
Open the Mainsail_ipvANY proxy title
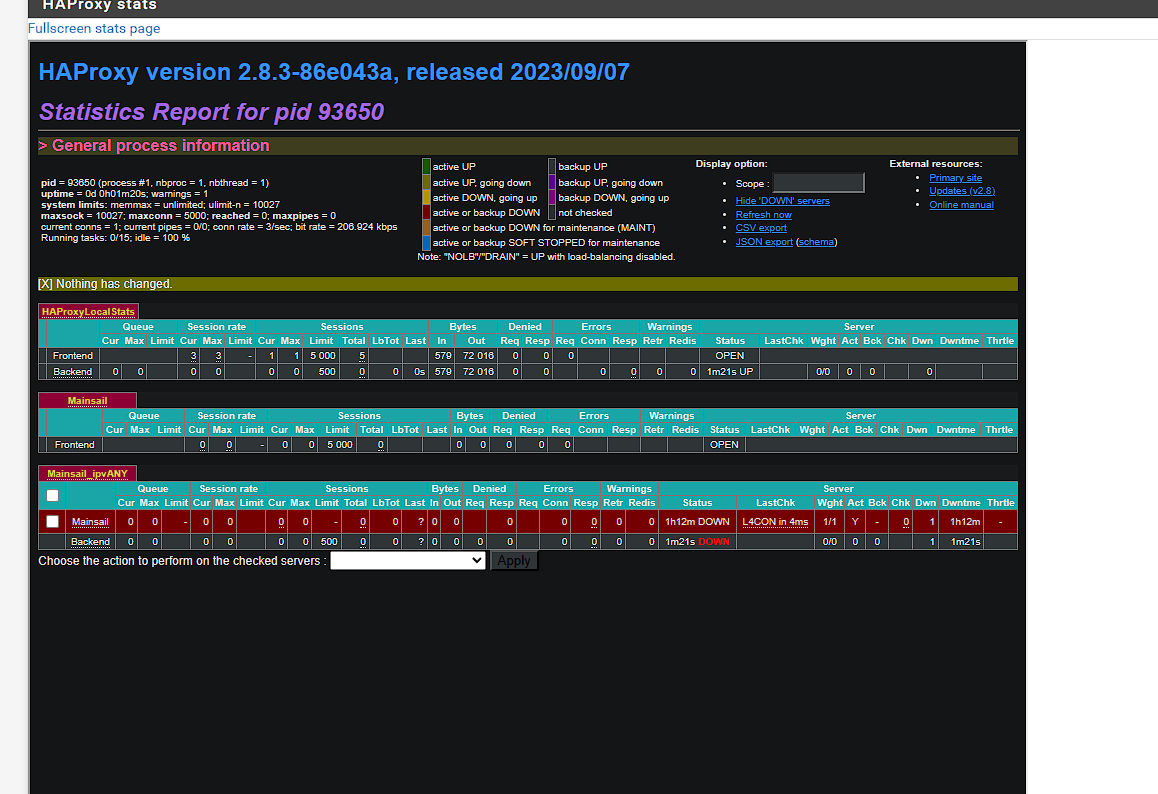click(87, 474)
